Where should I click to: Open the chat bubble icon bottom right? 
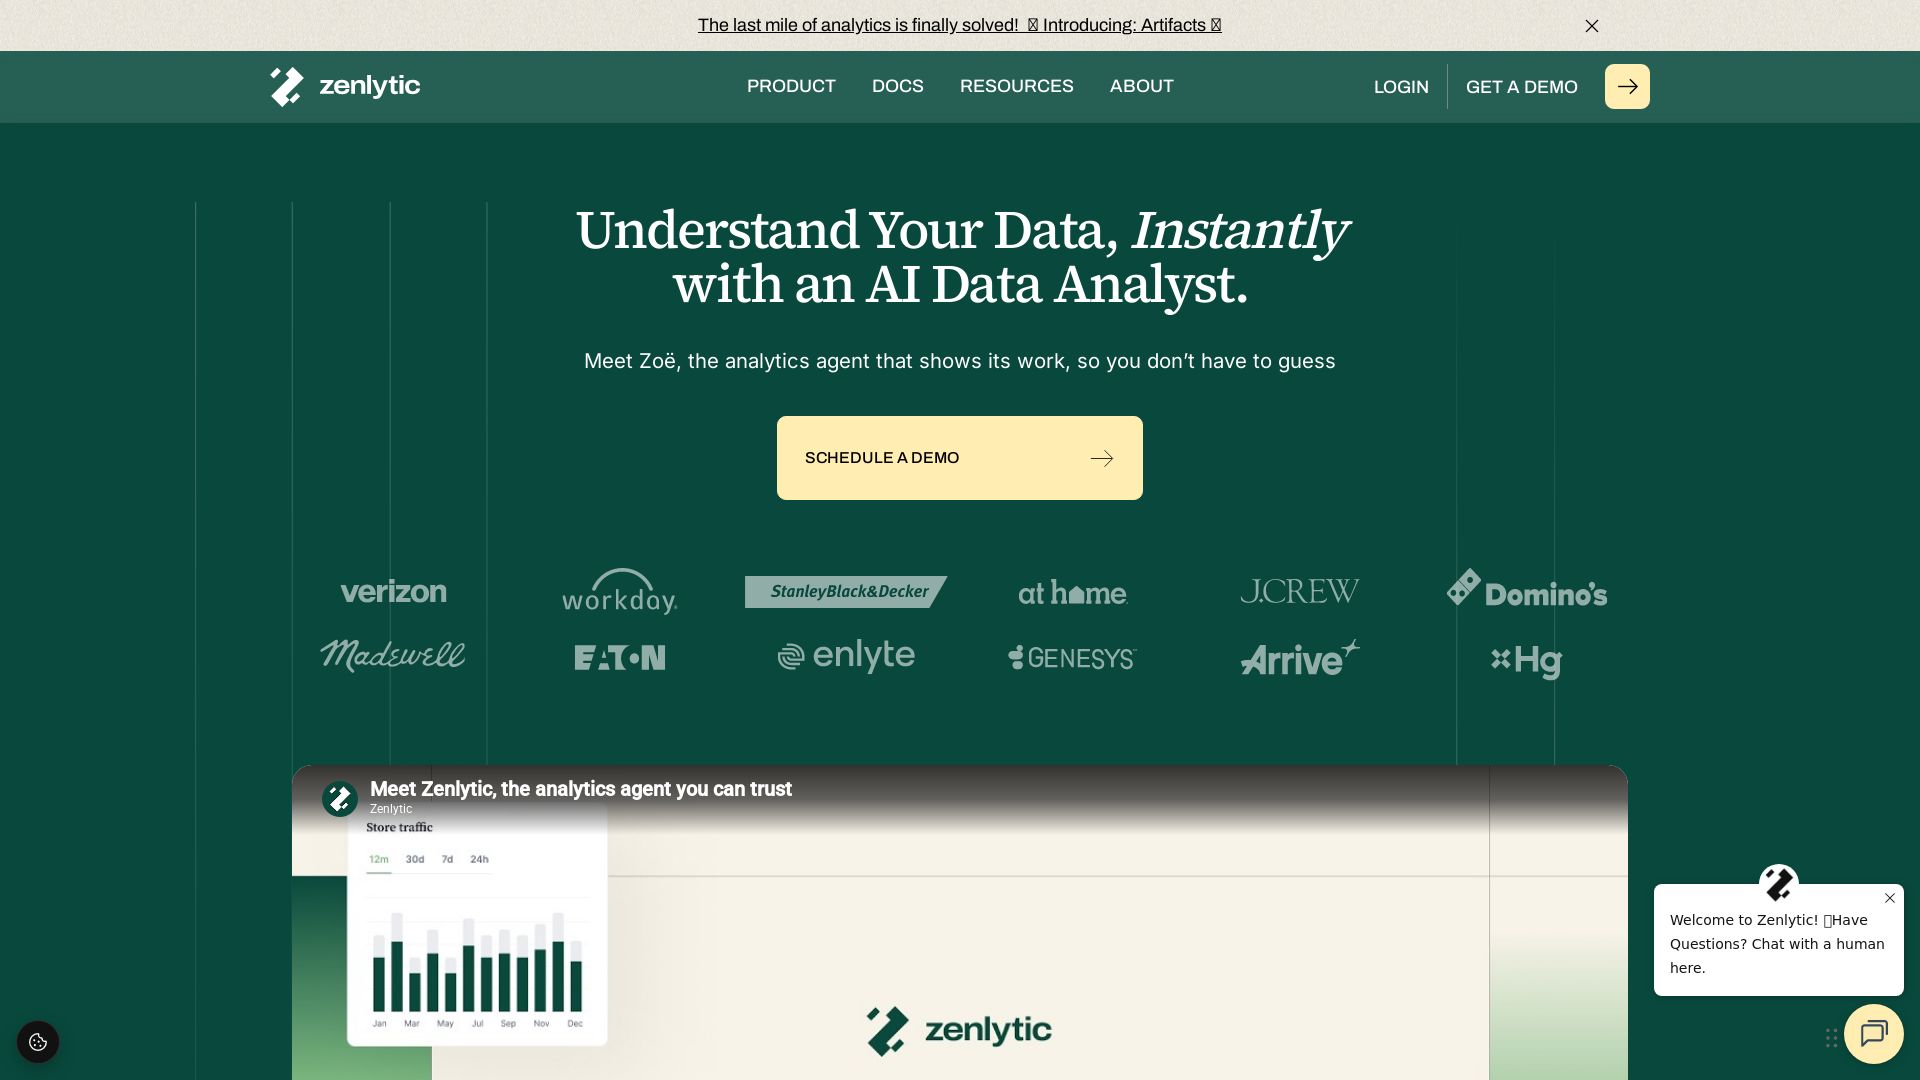1874,1034
